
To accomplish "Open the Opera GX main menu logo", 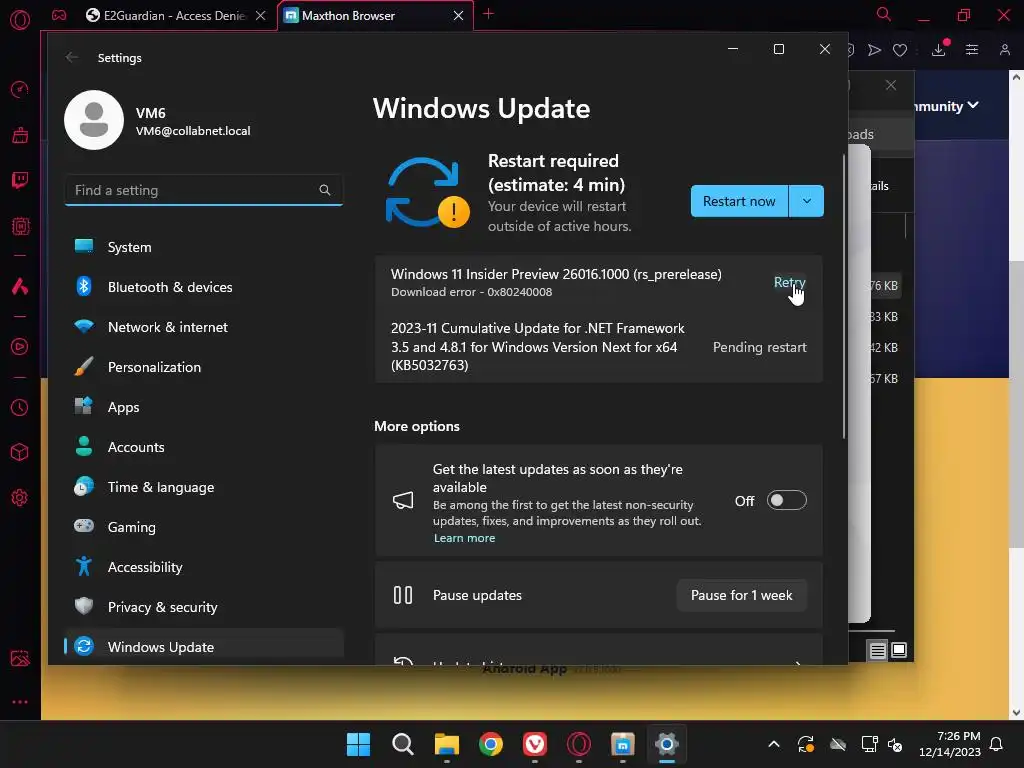I will pyautogui.click(x=20, y=20).
